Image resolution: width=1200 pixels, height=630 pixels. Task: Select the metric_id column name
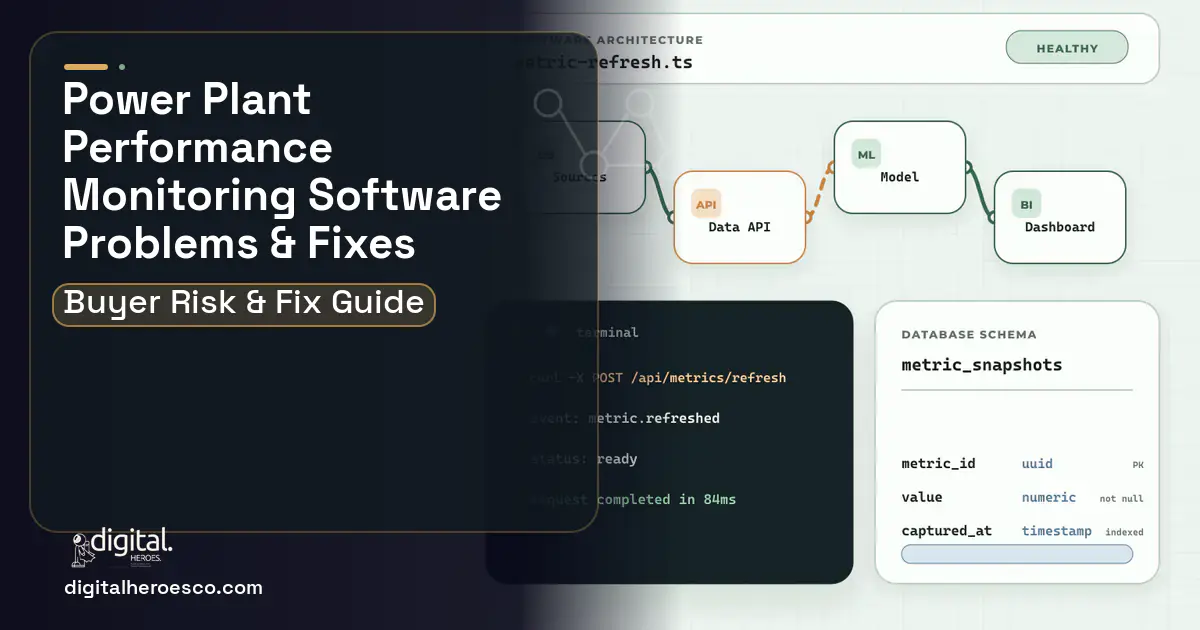coord(938,464)
